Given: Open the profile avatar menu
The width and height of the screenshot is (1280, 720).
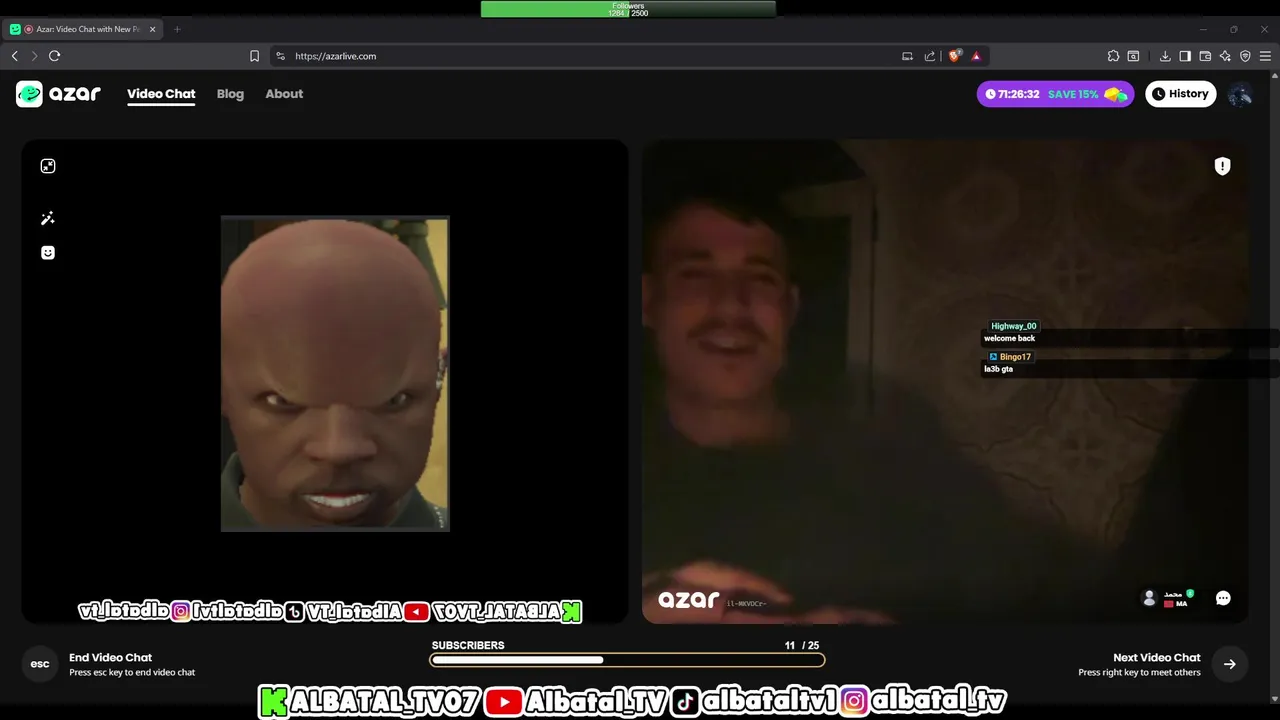Looking at the screenshot, I should (x=1240, y=94).
